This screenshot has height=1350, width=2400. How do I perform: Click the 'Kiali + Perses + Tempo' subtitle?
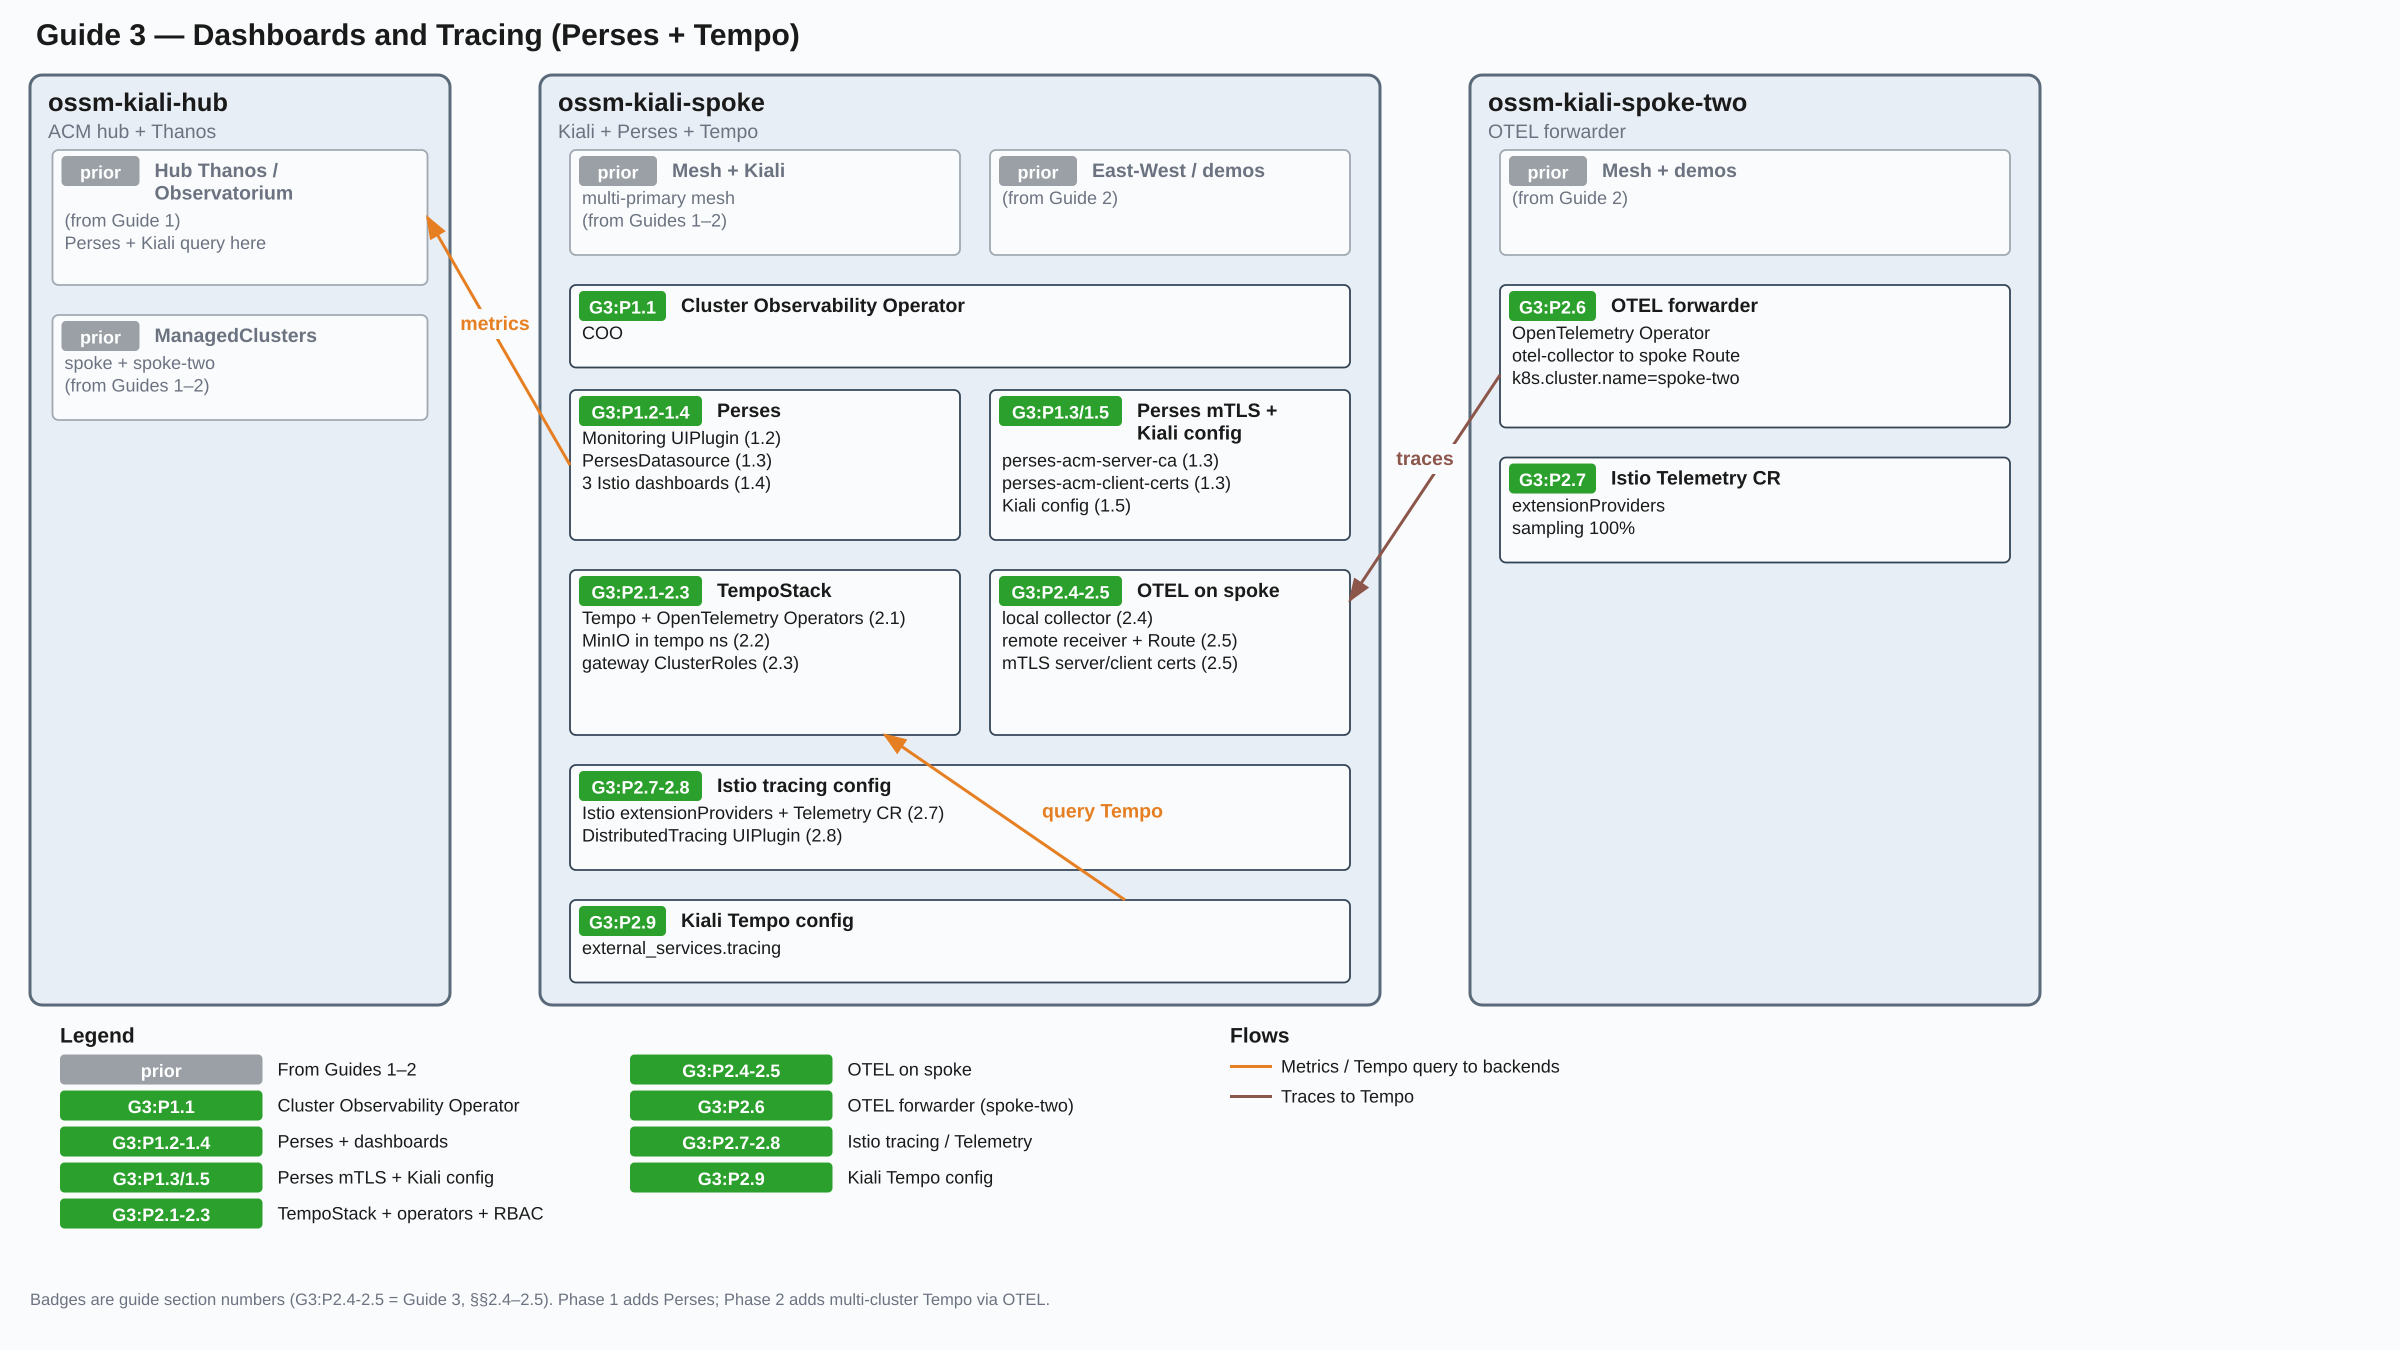(x=658, y=131)
